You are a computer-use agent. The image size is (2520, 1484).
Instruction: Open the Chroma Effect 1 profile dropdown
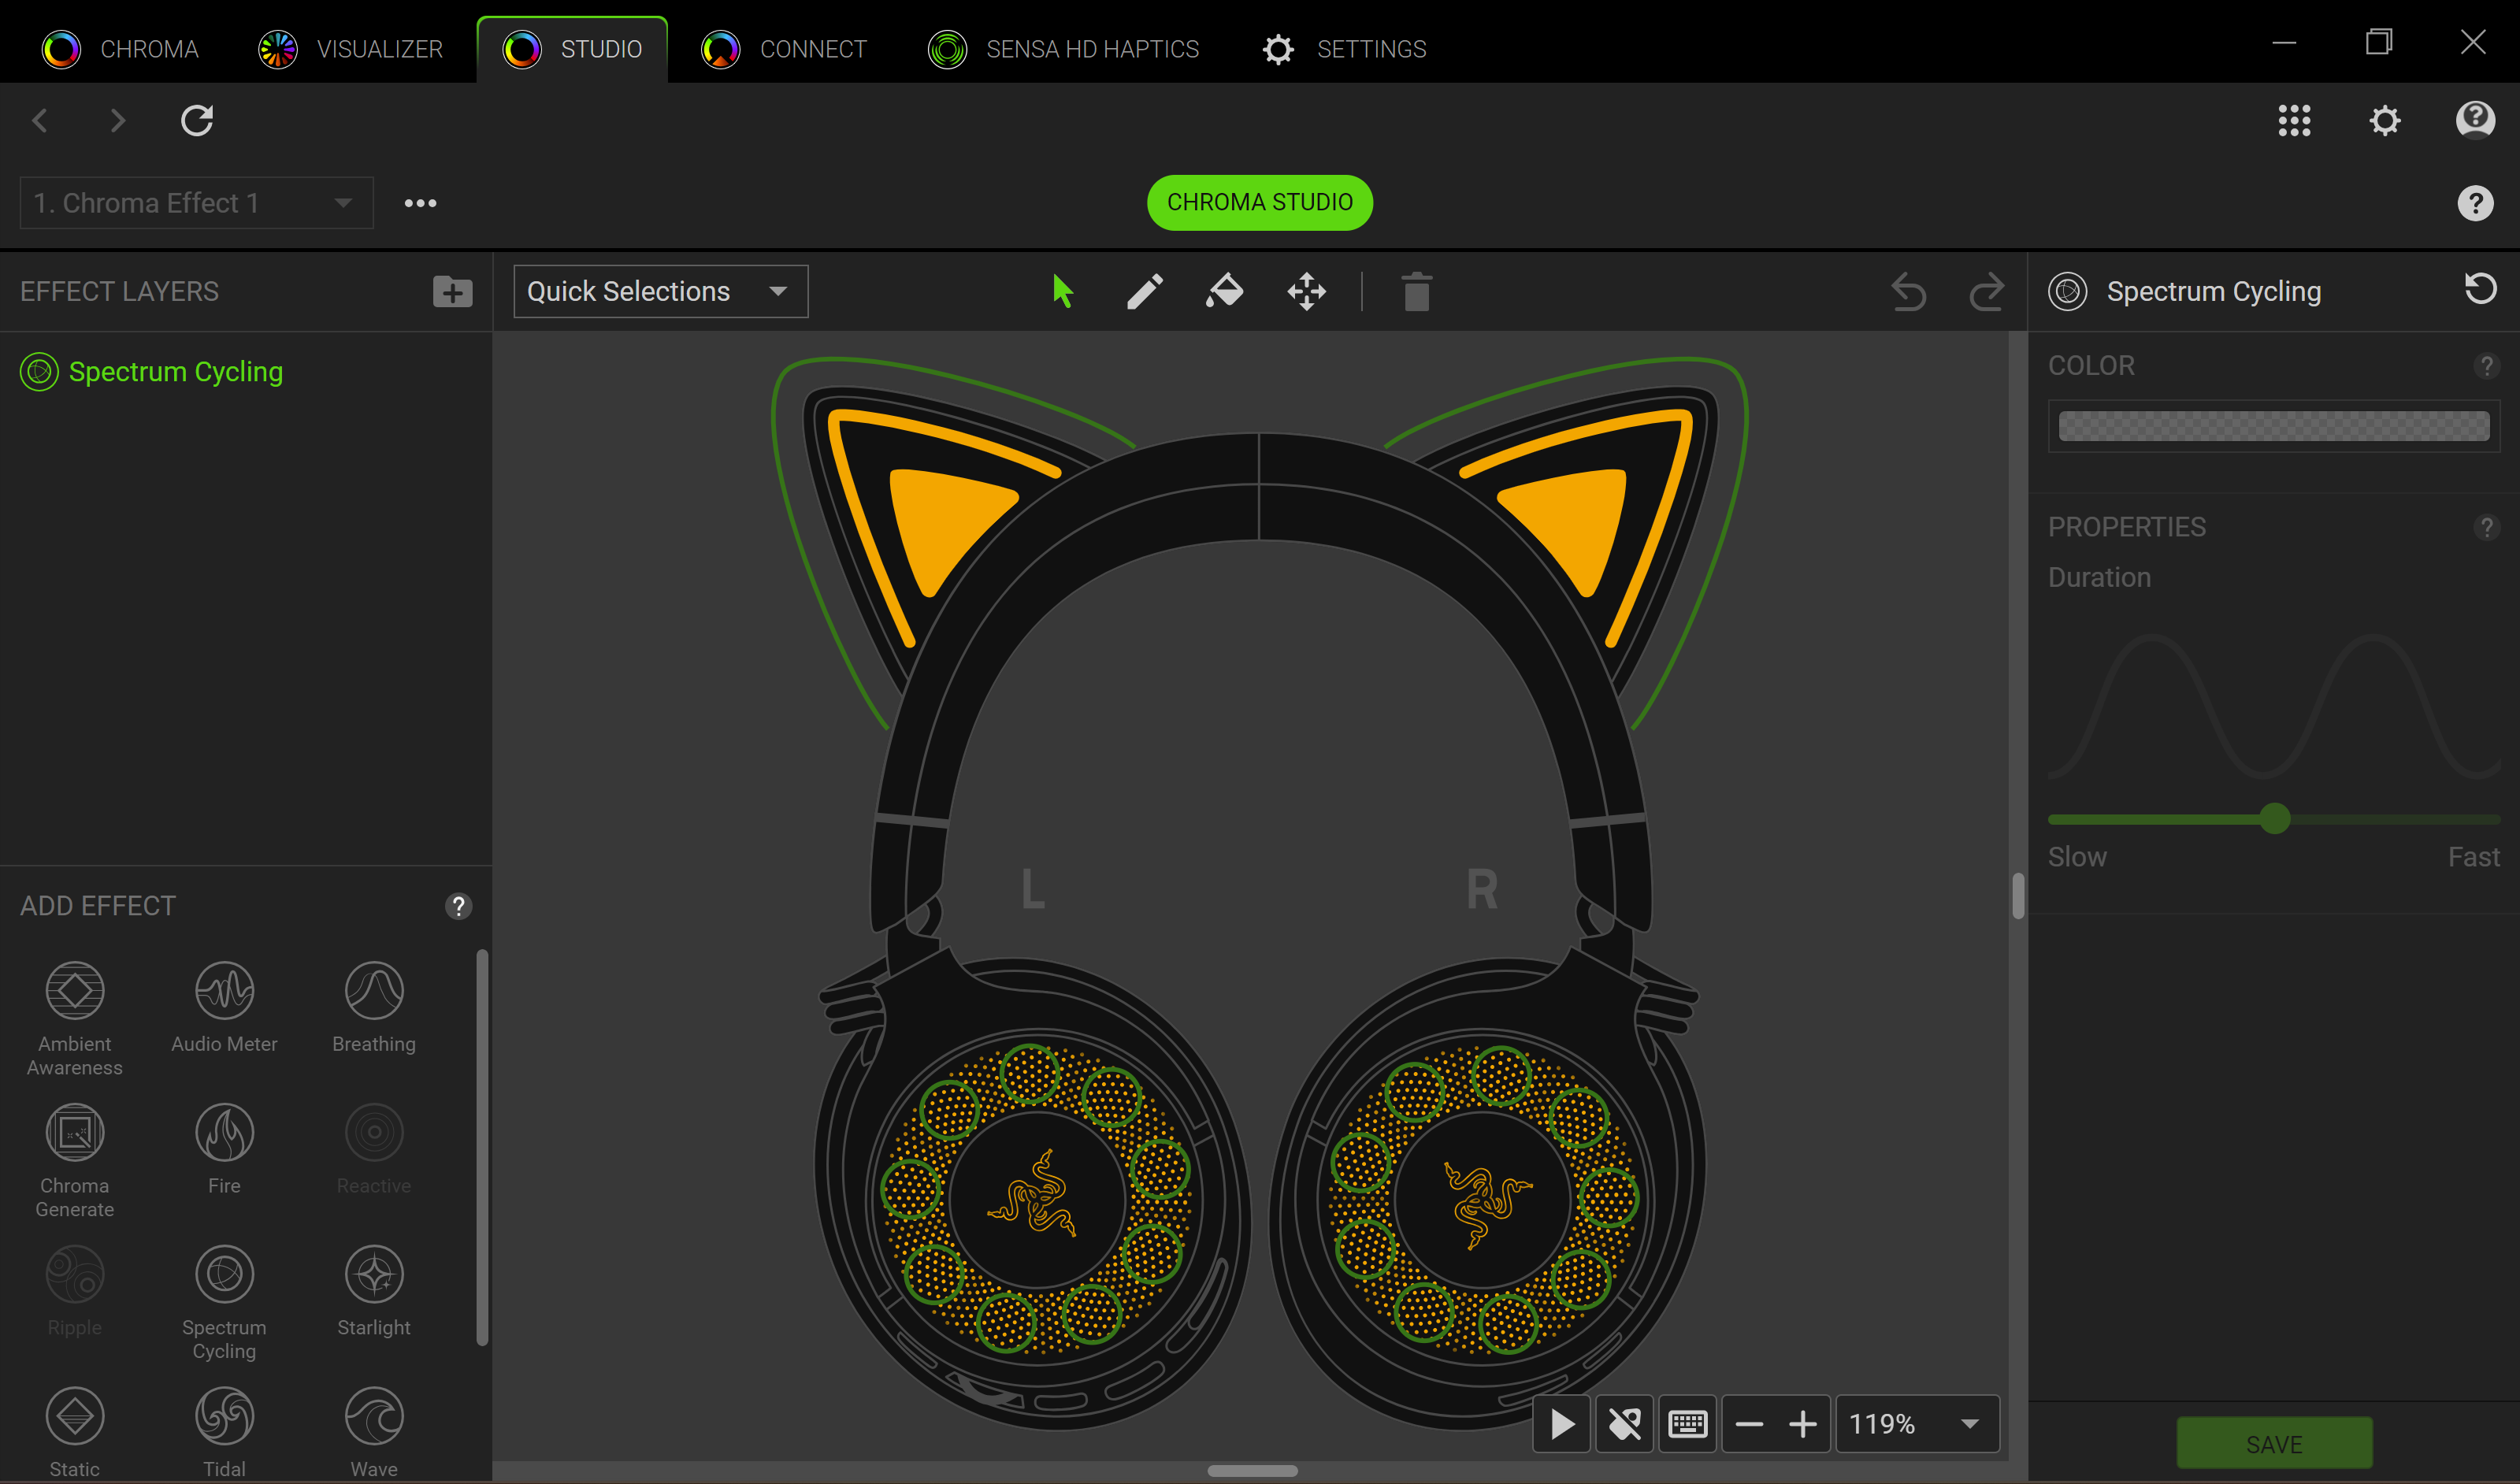click(197, 203)
